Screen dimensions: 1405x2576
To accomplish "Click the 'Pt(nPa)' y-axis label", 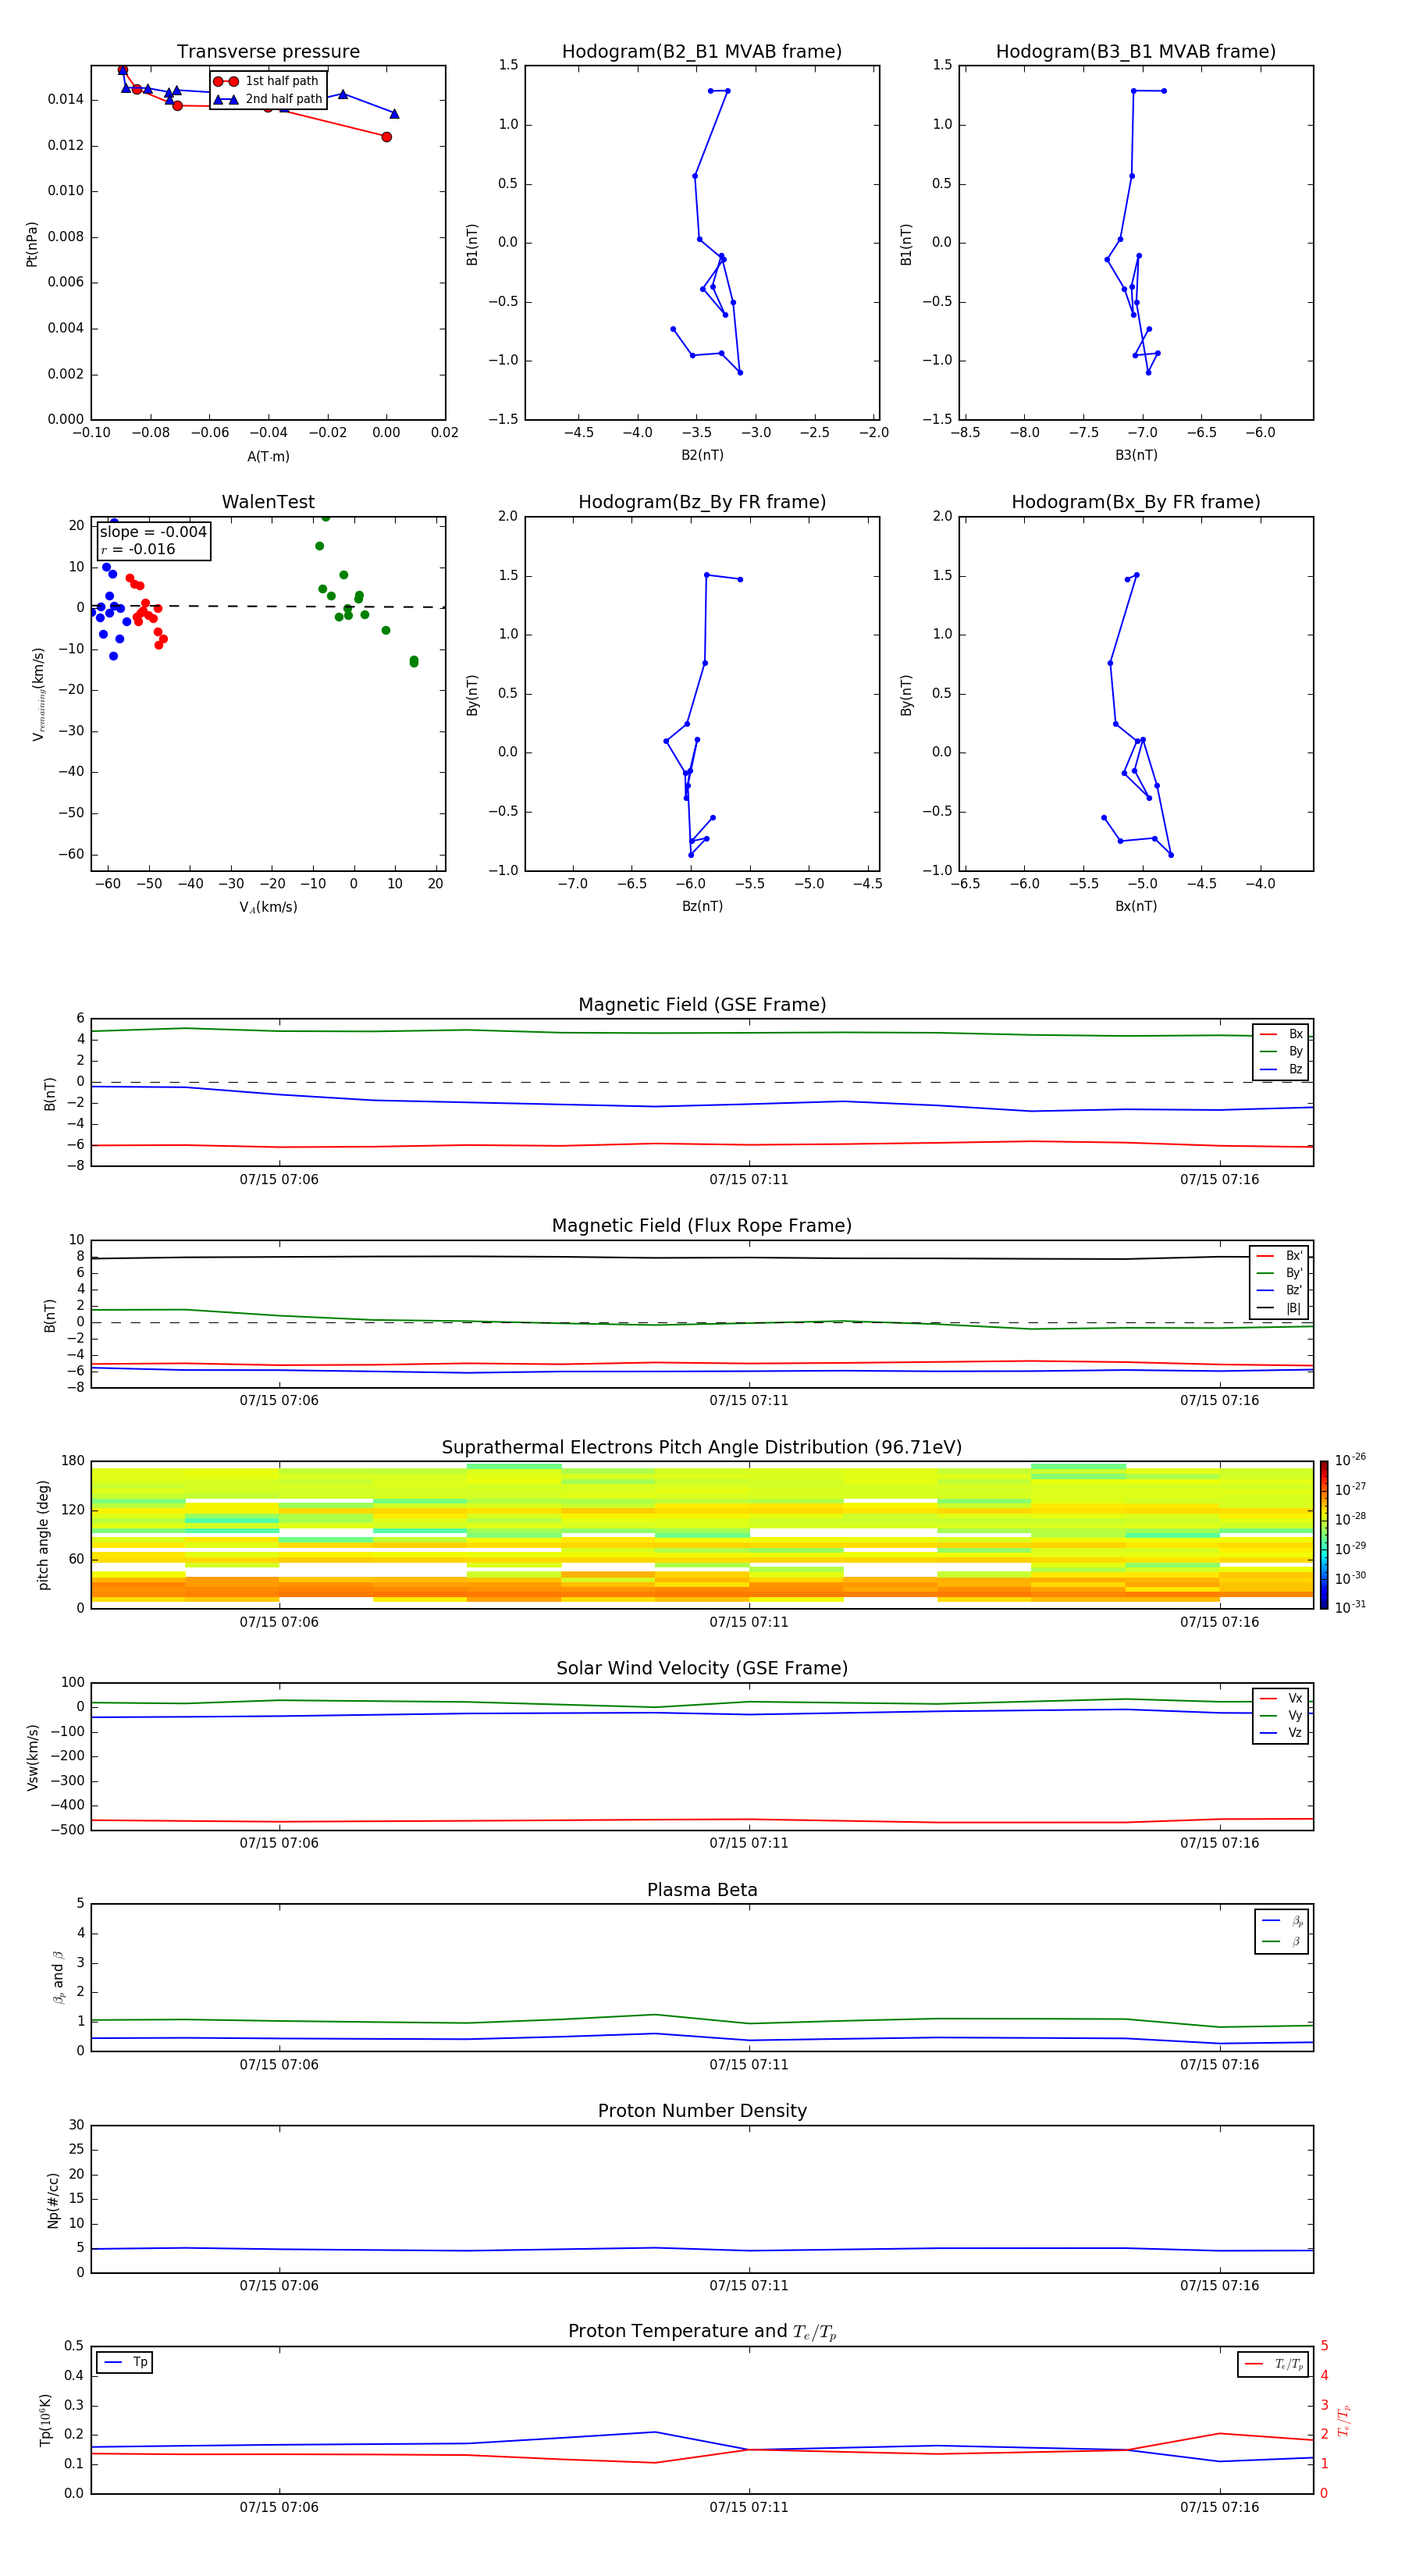I will 32,243.
